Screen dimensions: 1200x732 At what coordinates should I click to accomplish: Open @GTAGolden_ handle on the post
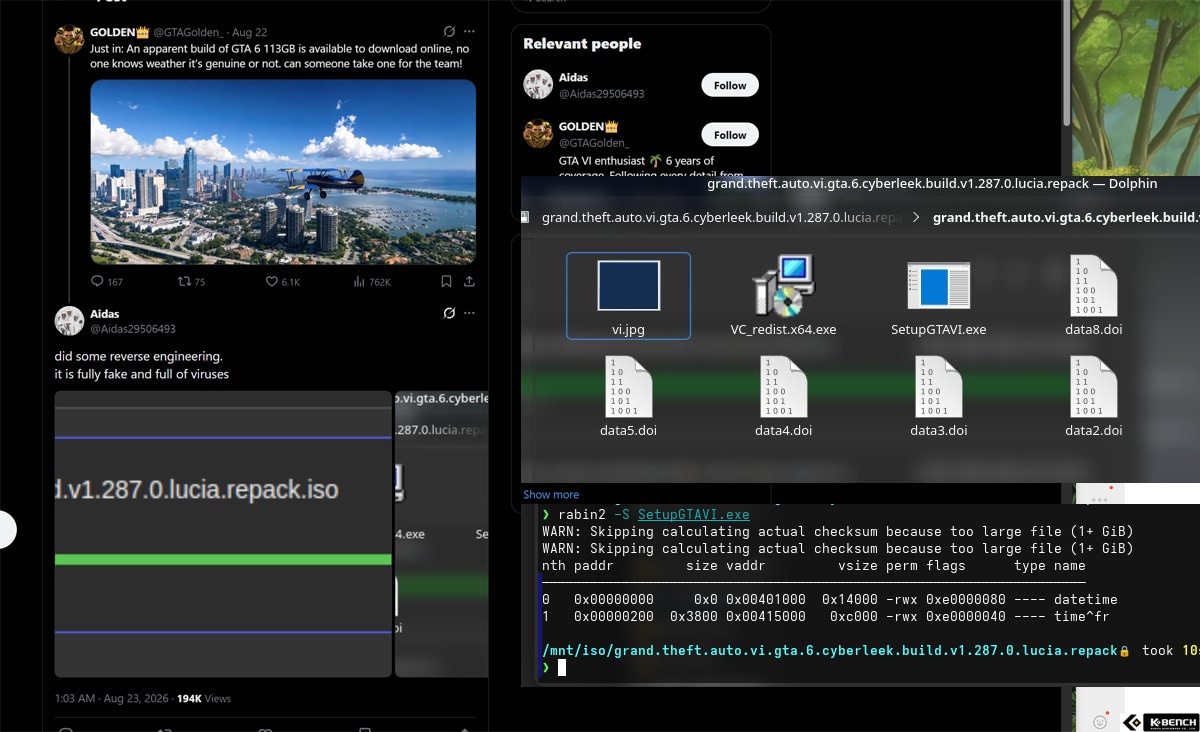pos(190,33)
